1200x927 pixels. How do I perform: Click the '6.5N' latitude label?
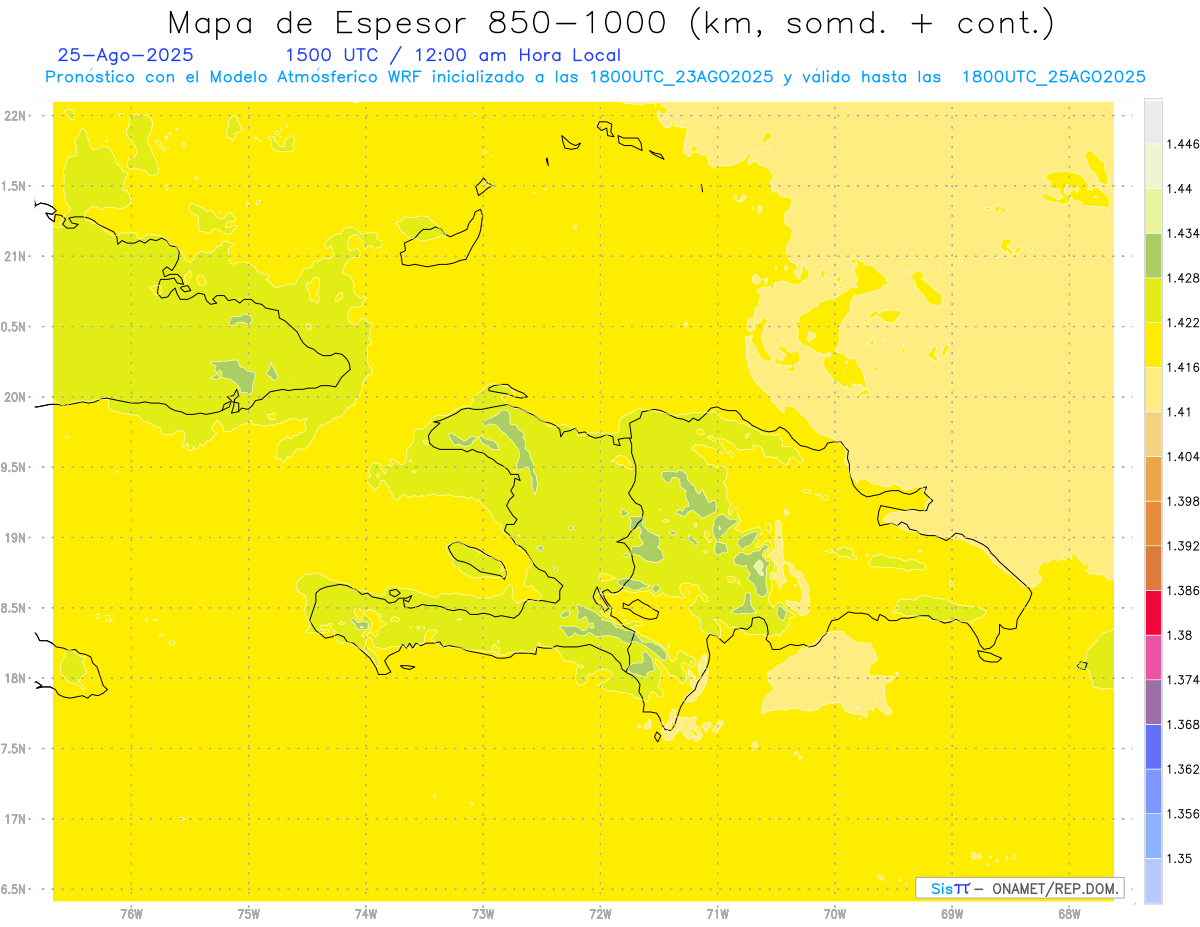click(14, 889)
